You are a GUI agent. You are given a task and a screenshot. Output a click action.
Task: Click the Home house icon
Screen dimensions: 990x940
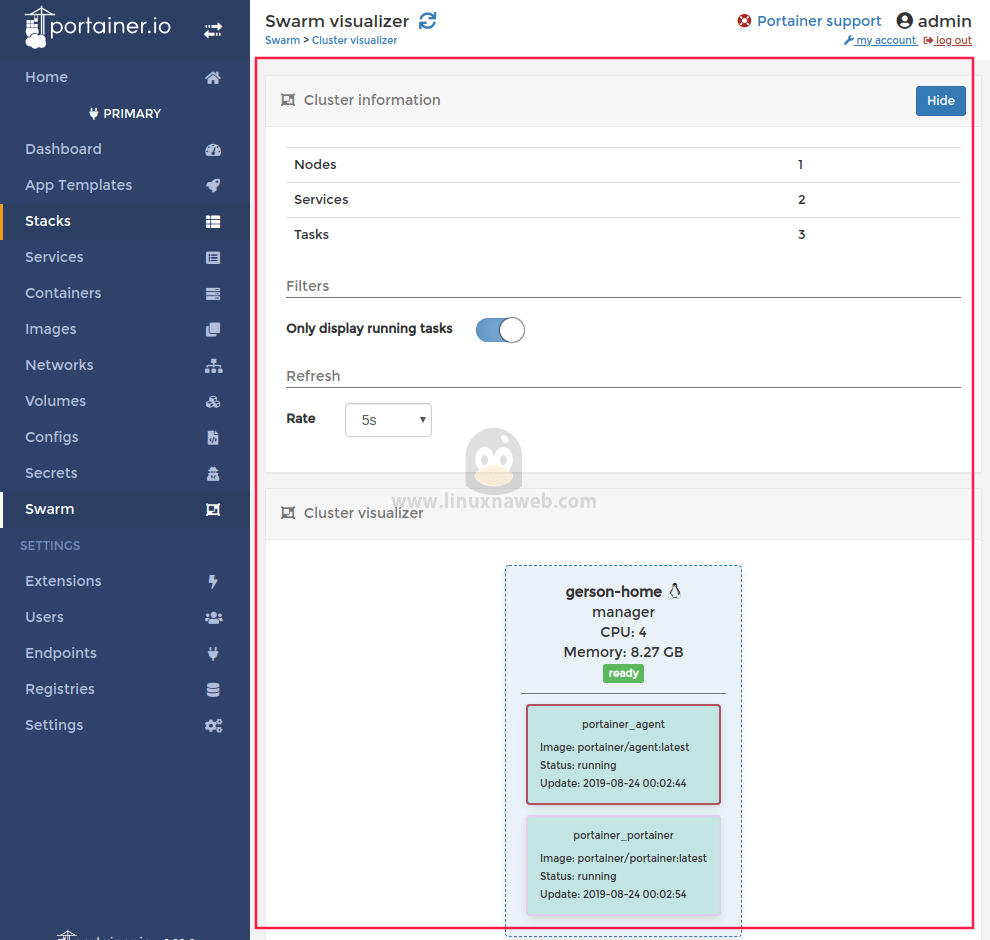point(213,78)
